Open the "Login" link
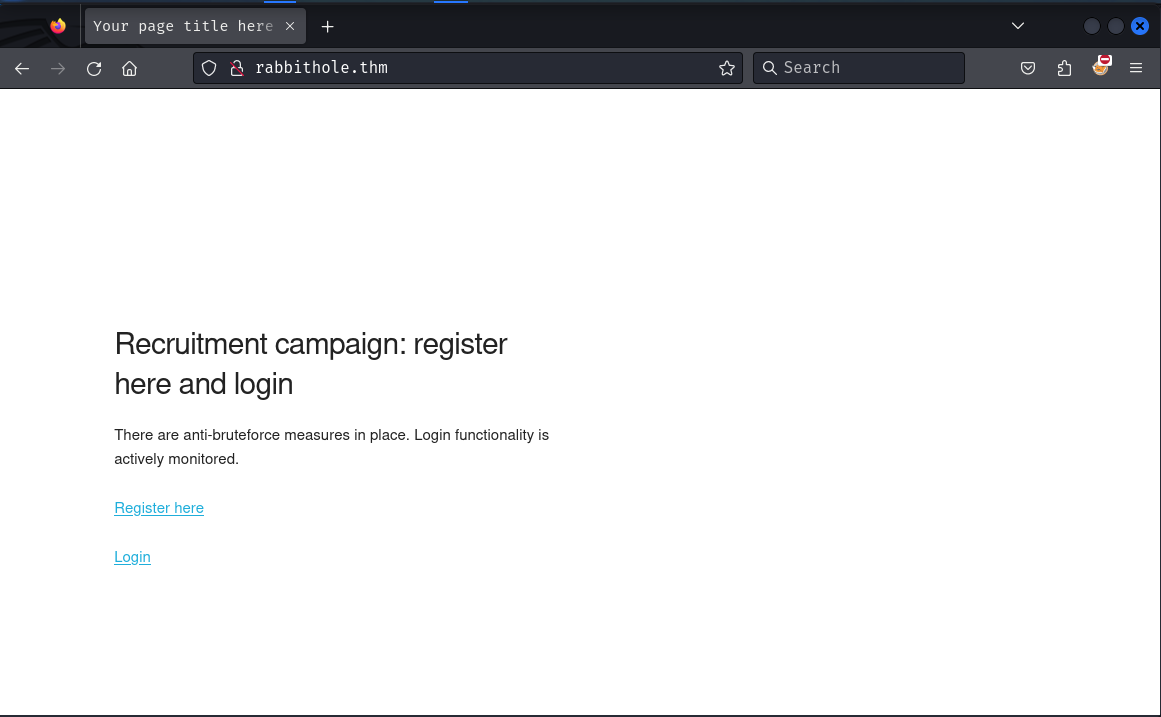The width and height of the screenshot is (1161, 717). click(132, 557)
